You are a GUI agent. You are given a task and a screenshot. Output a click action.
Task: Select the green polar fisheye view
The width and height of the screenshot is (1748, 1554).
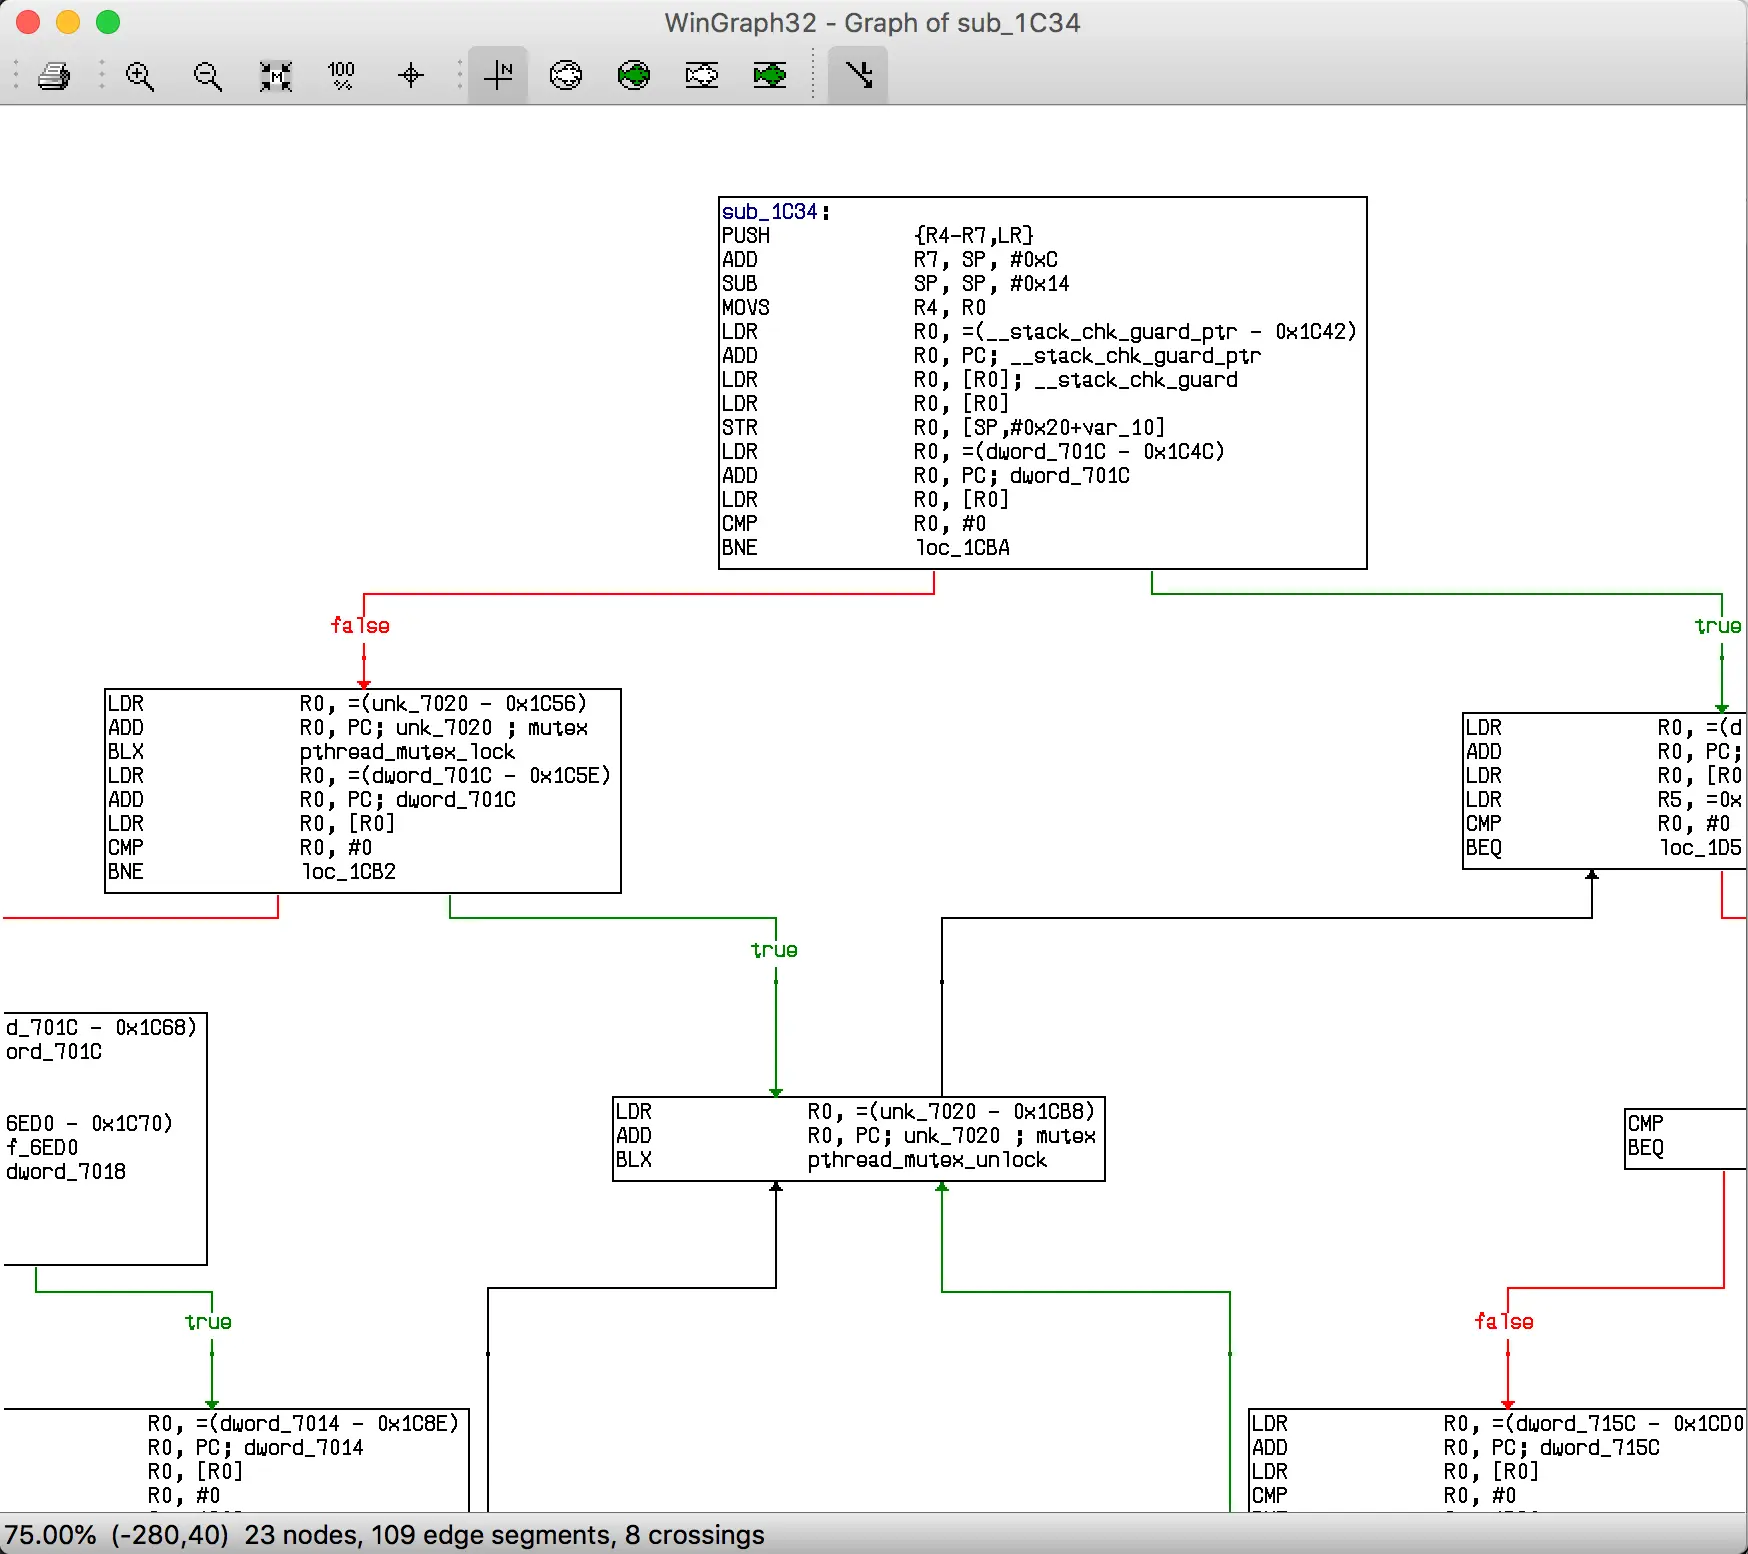click(x=634, y=75)
